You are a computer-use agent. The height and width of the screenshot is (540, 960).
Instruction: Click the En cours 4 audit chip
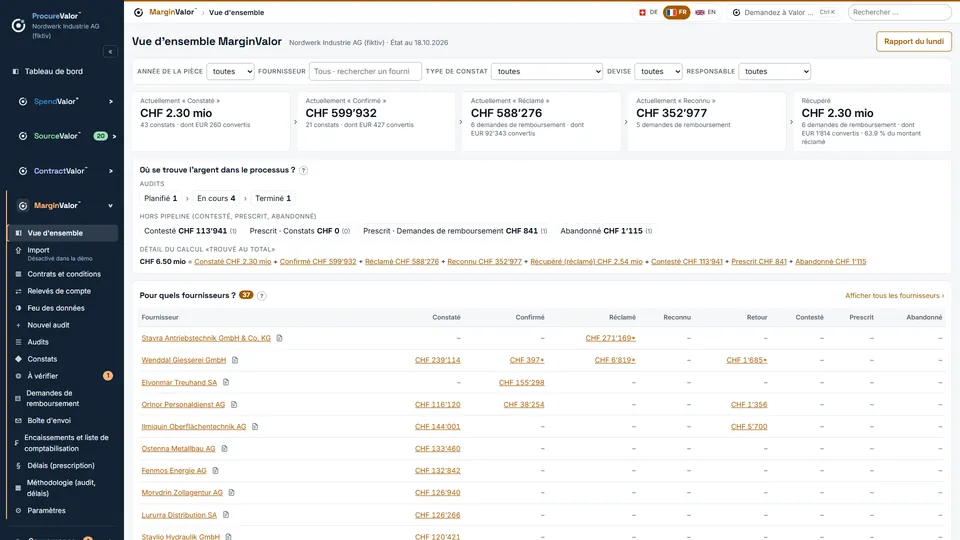click(x=216, y=198)
